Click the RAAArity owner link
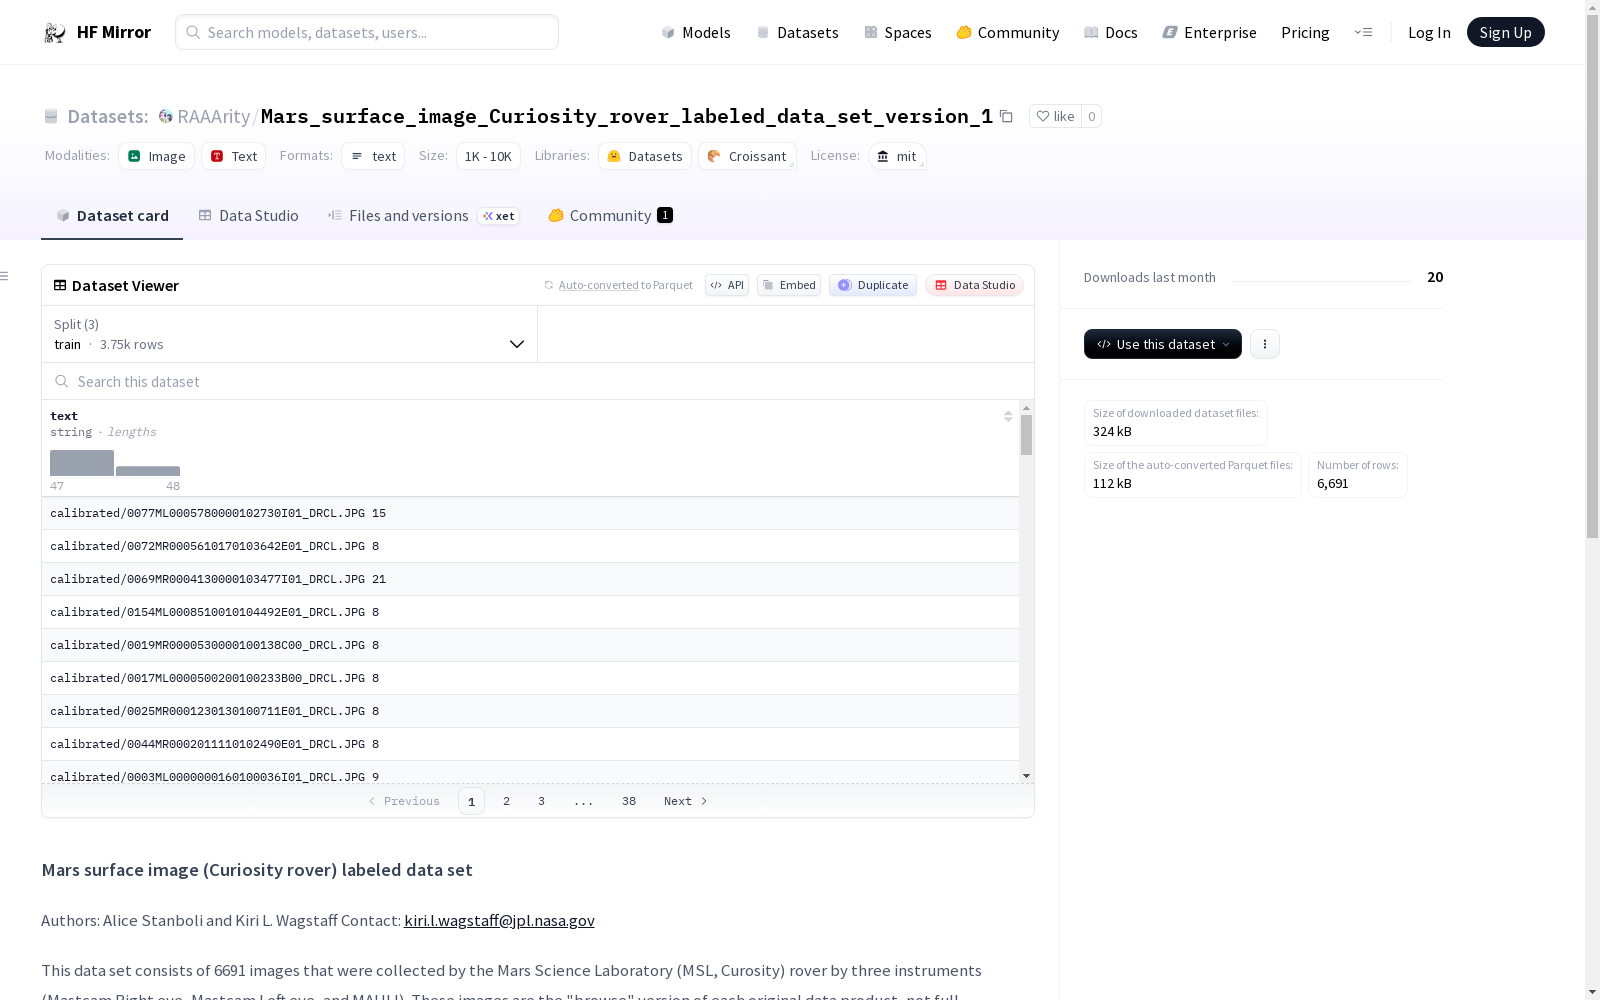Image resolution: width=1600 pixels, height=1000 pixels. click(x=213, y=117)
